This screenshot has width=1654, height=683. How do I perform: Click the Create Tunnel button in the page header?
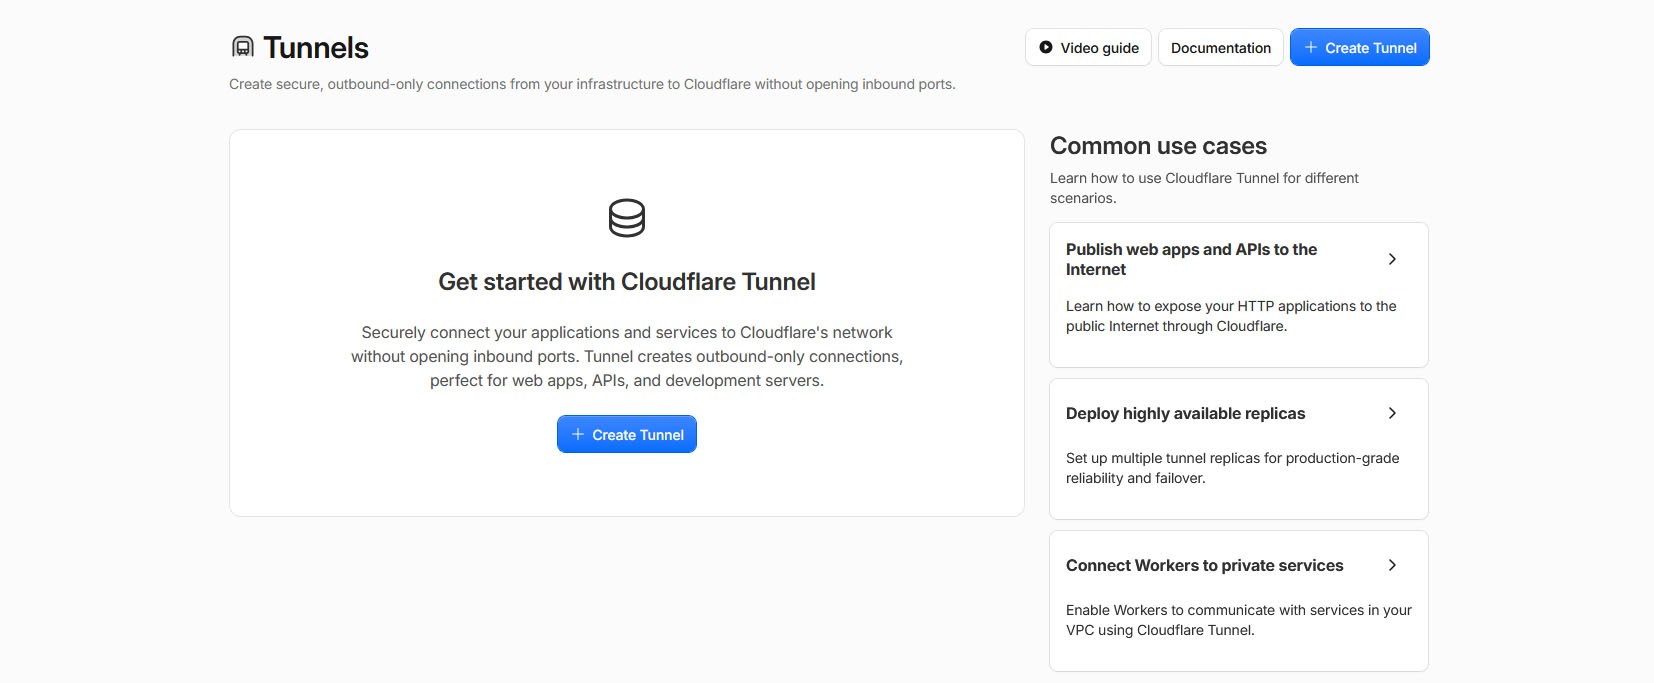[1360, 47]
